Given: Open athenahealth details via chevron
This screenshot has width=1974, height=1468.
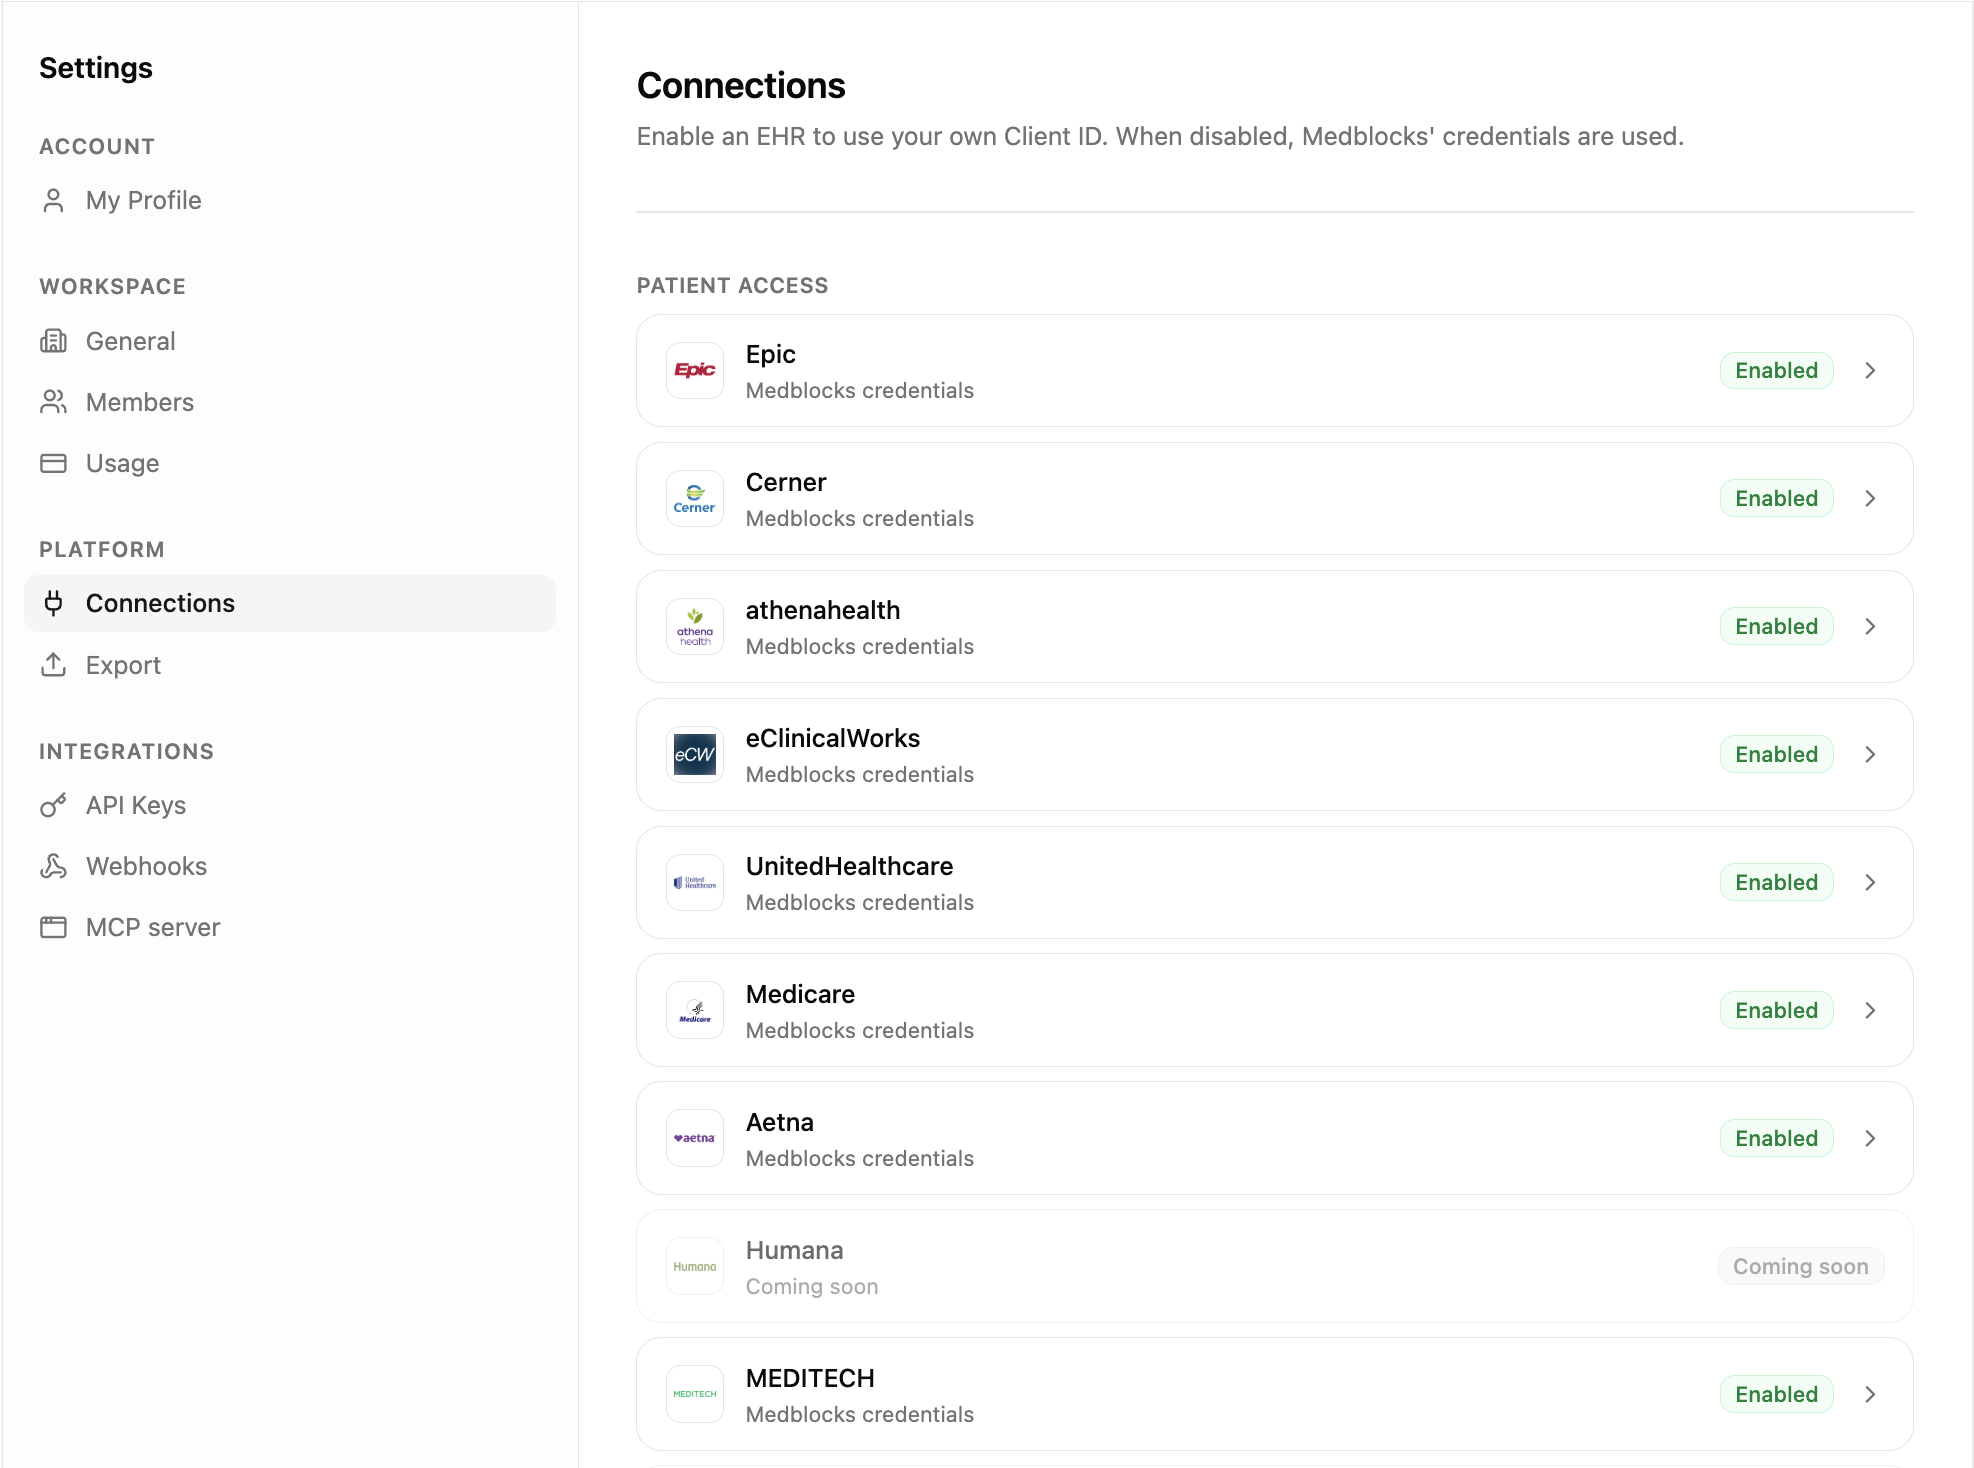Looking at the screenshot, I should point(1870,626).
